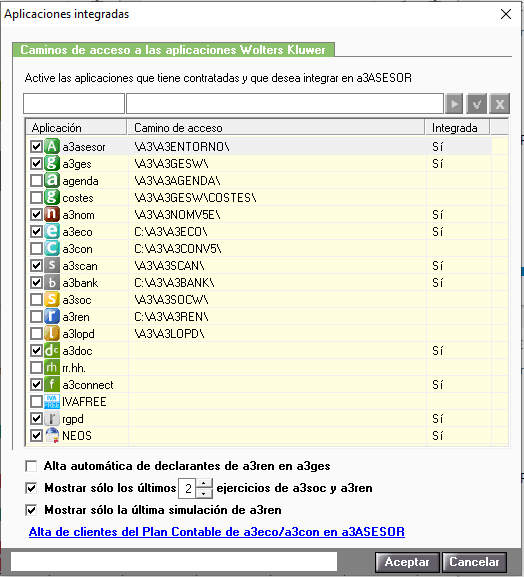Click the a3bank gray b icon
Image resolution: width=524 pixels, height=577 pixels.
pyautogui.click(x=52, y=282)
